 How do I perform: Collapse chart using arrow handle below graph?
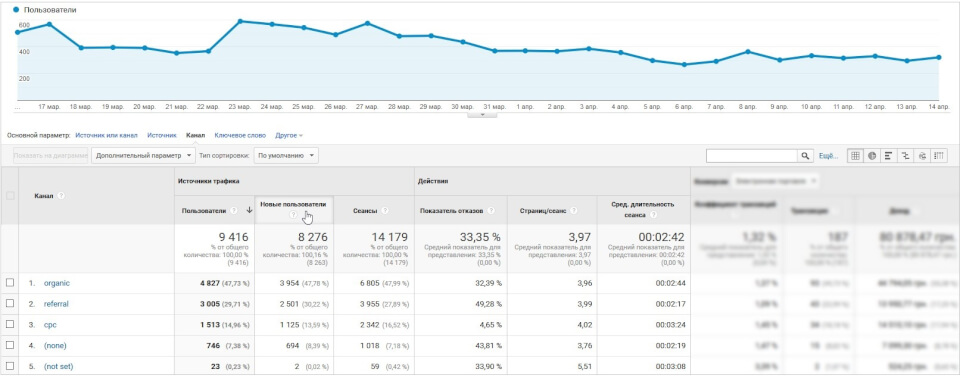coord(481,114)
